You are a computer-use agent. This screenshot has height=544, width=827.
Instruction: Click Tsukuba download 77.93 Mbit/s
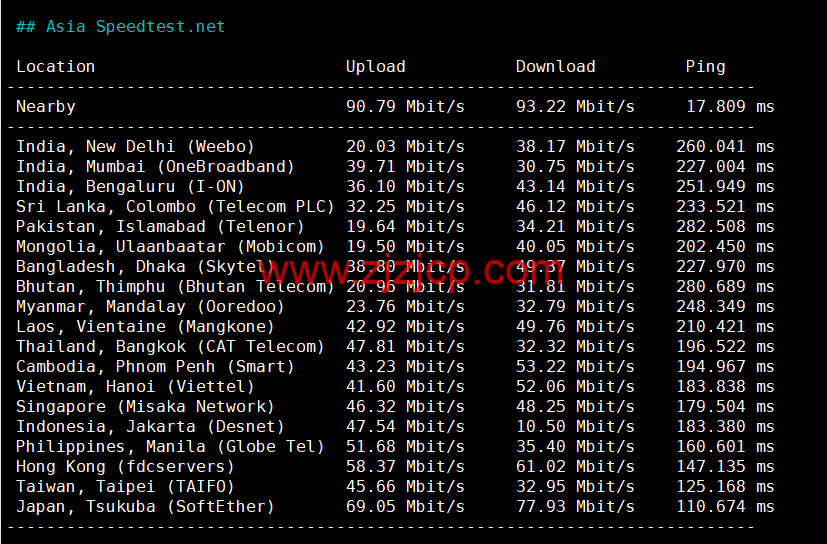point(575,507)
